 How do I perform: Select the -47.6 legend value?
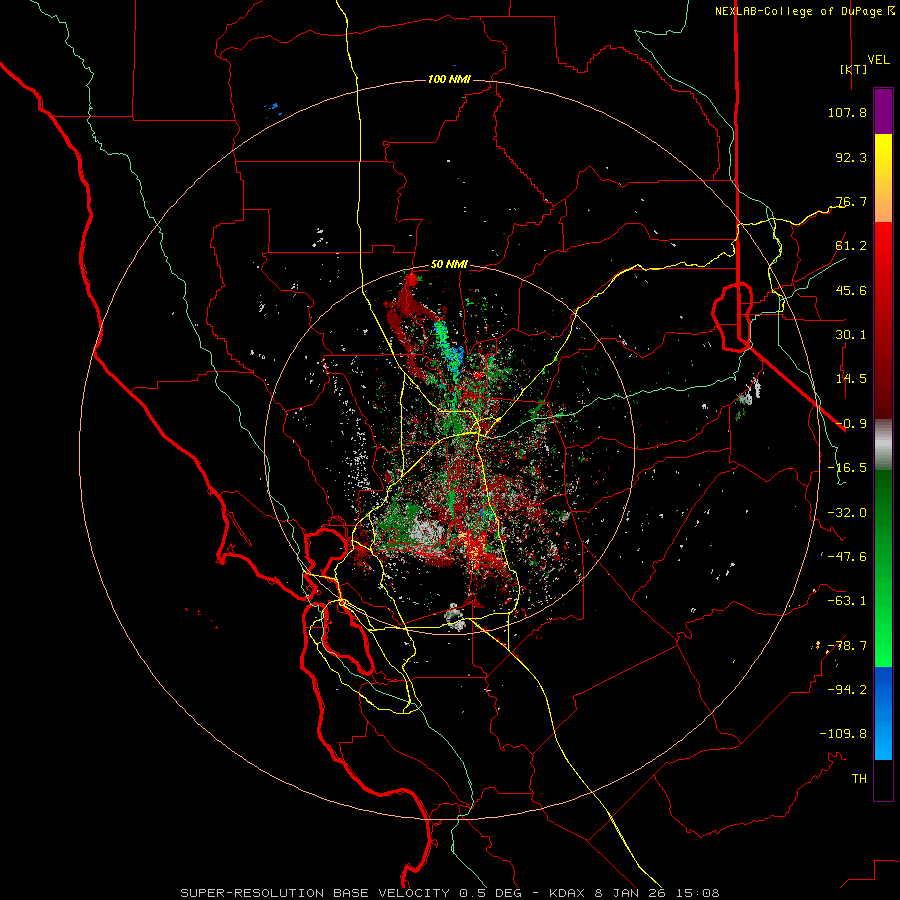click(x=847, y=557)
